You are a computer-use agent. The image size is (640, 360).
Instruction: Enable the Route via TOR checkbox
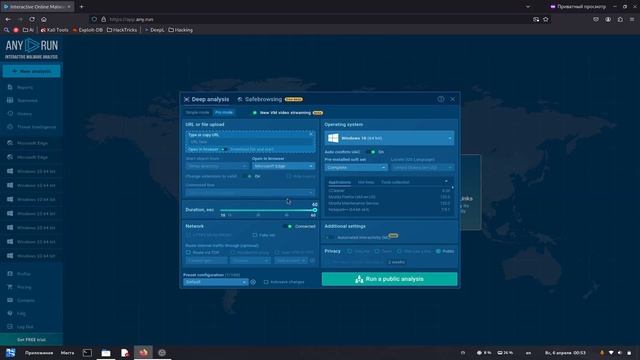188,252
